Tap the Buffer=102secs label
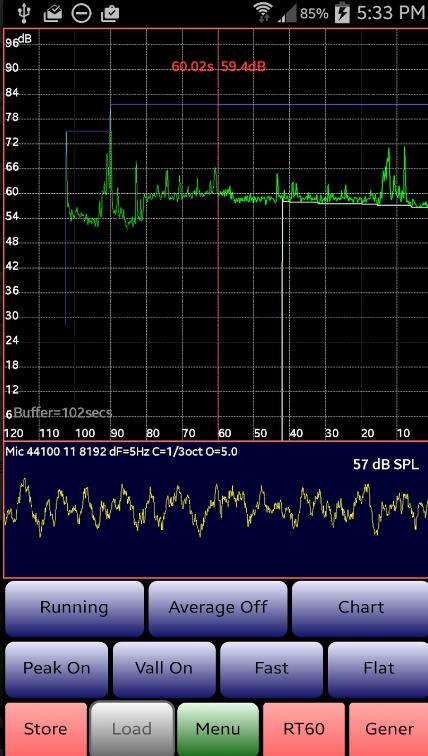The height and width of the screenshot is (756, 428). 63,413
